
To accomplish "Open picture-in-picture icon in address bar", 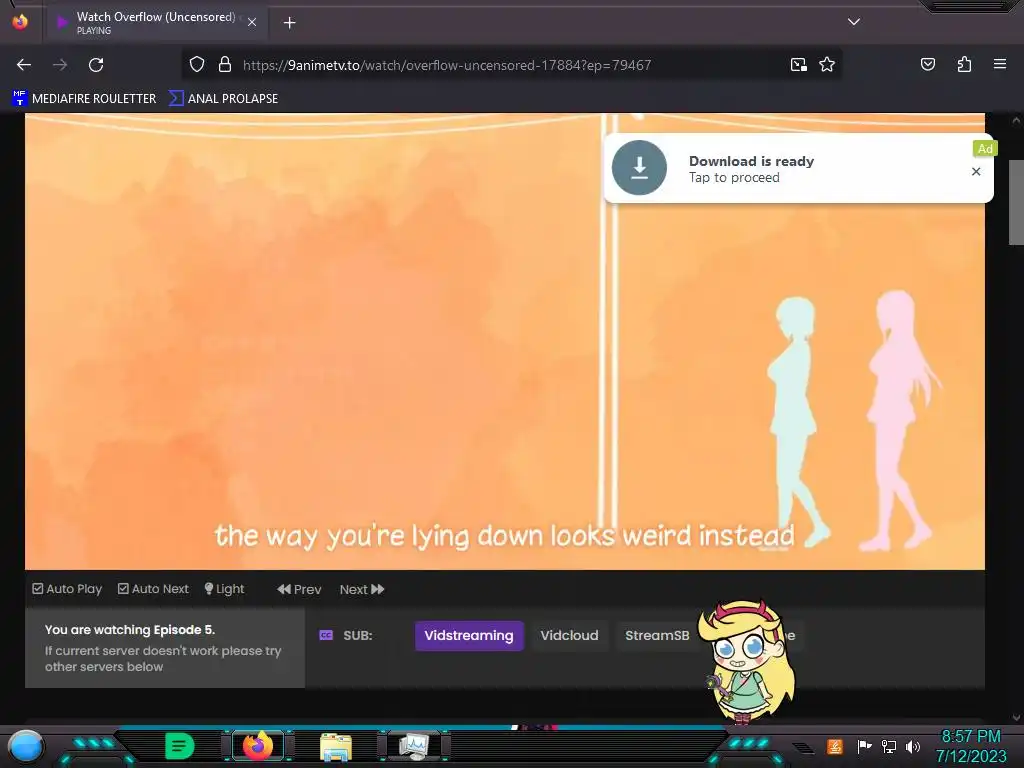I will (x=798, y=65).
